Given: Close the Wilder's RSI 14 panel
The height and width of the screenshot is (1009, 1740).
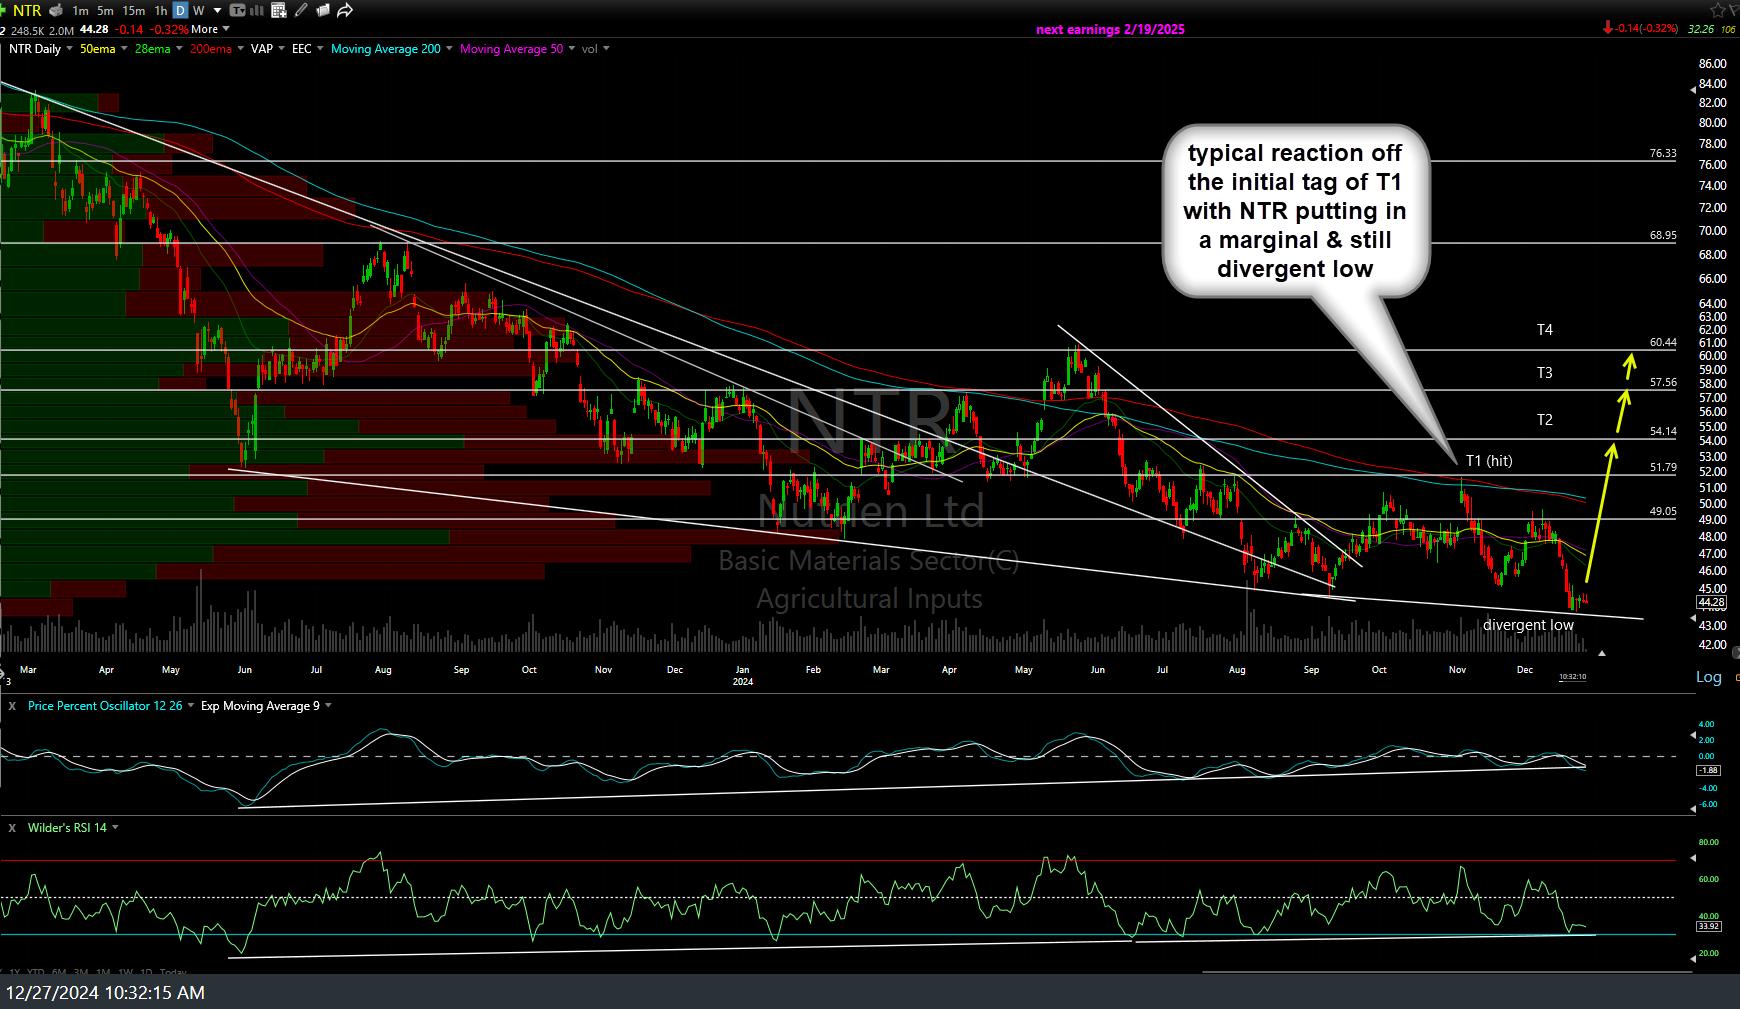Looking at the screenshot, I should (x=12, y=828).
